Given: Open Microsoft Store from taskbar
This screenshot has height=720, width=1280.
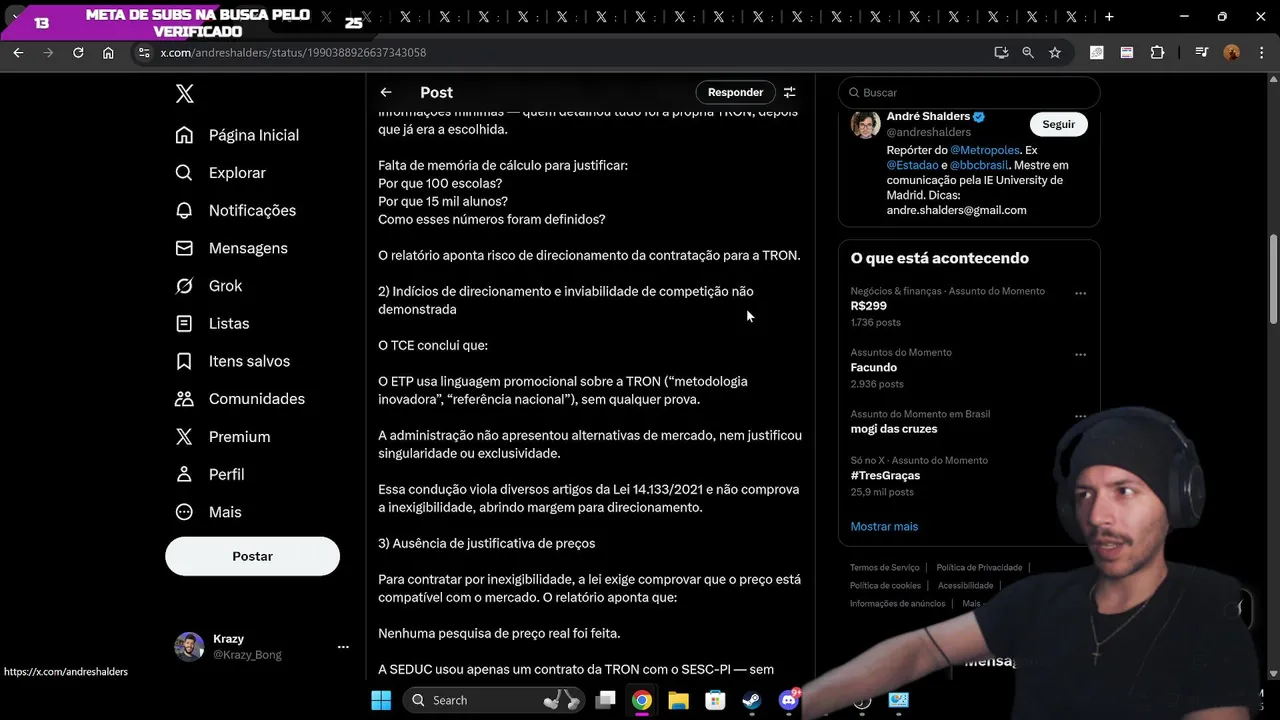Looking at the screenshot, I should 715,700.
